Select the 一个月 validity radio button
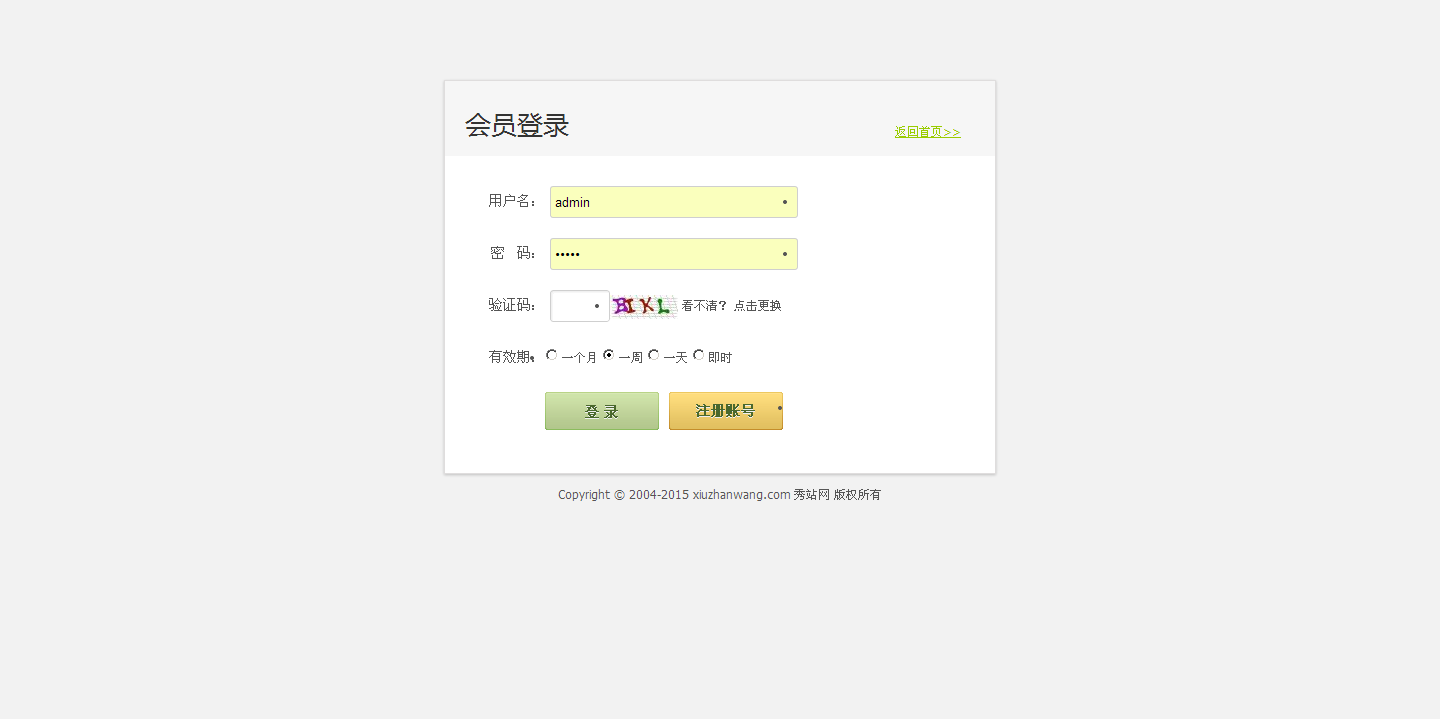The width and height of the screenshot is (1440, 719). pyautogui.click(x=552, y=355)
